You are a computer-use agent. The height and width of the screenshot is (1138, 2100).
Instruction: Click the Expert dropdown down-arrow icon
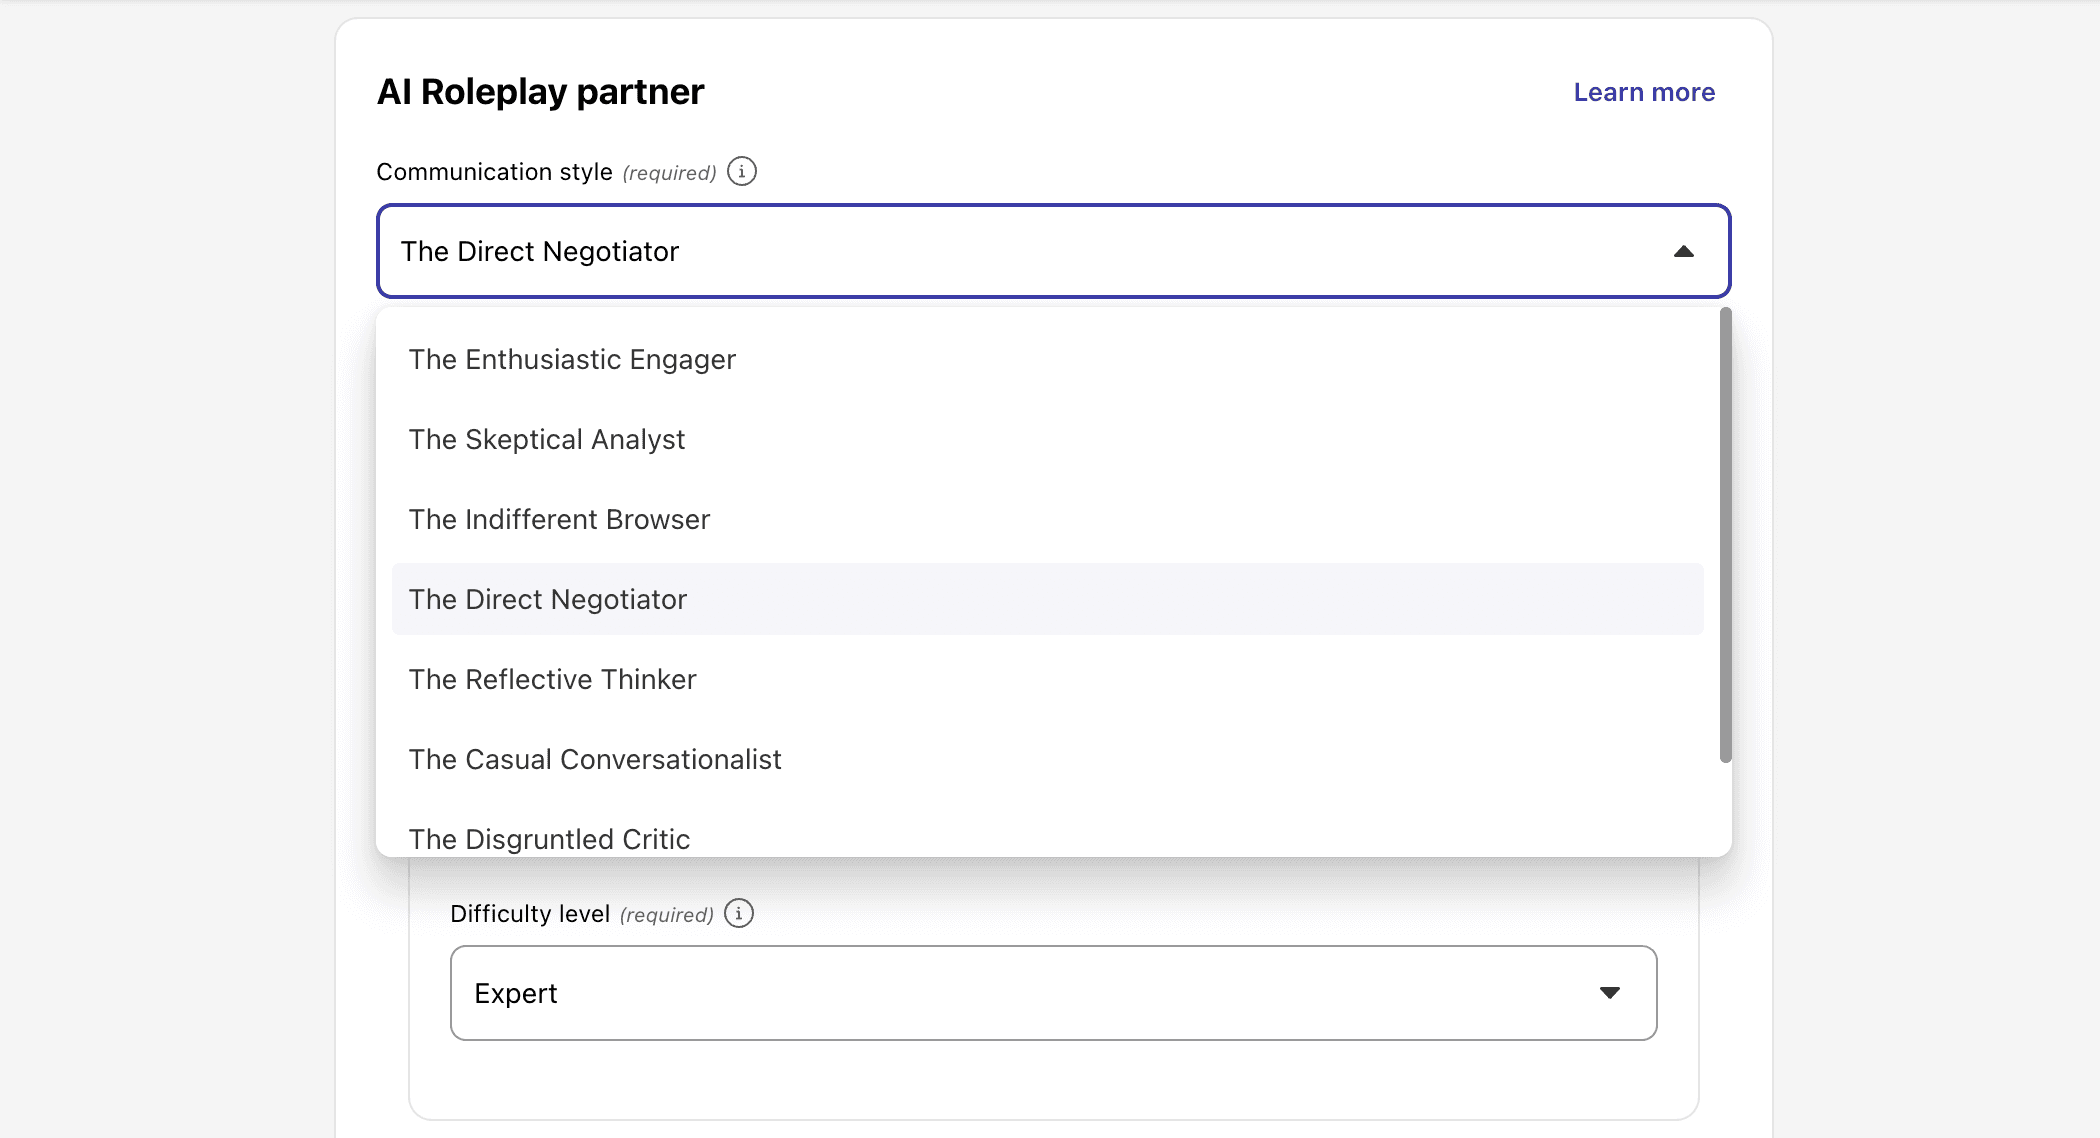1609,993
